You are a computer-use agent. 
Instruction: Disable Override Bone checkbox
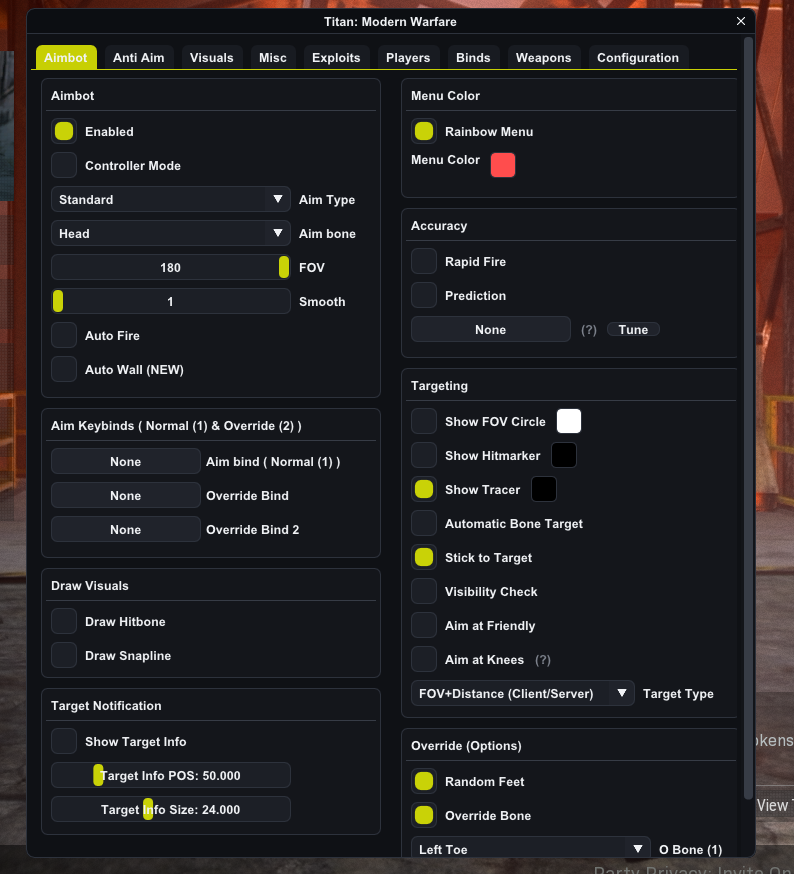[x=424, y=815]
